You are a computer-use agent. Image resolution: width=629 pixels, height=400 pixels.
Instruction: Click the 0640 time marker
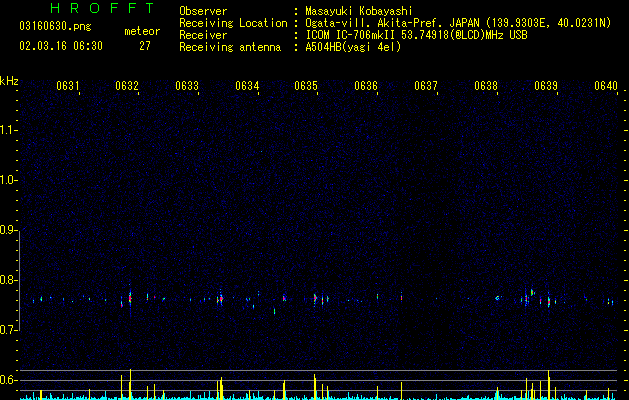pos(606,86)
